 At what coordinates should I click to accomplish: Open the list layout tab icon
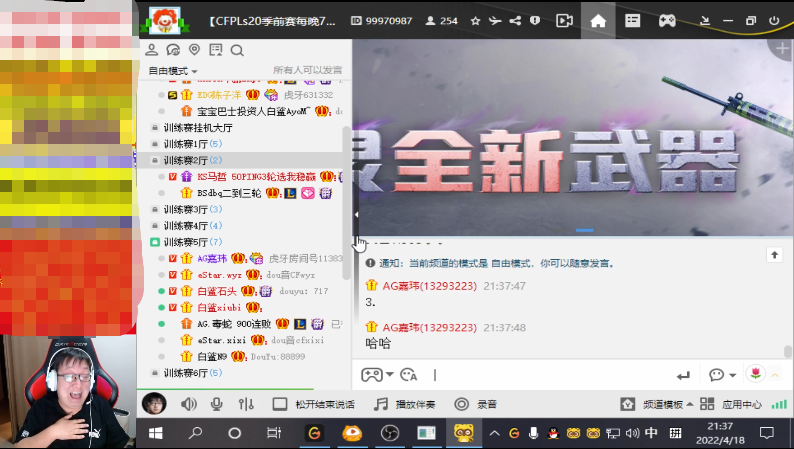click(632, 21)
